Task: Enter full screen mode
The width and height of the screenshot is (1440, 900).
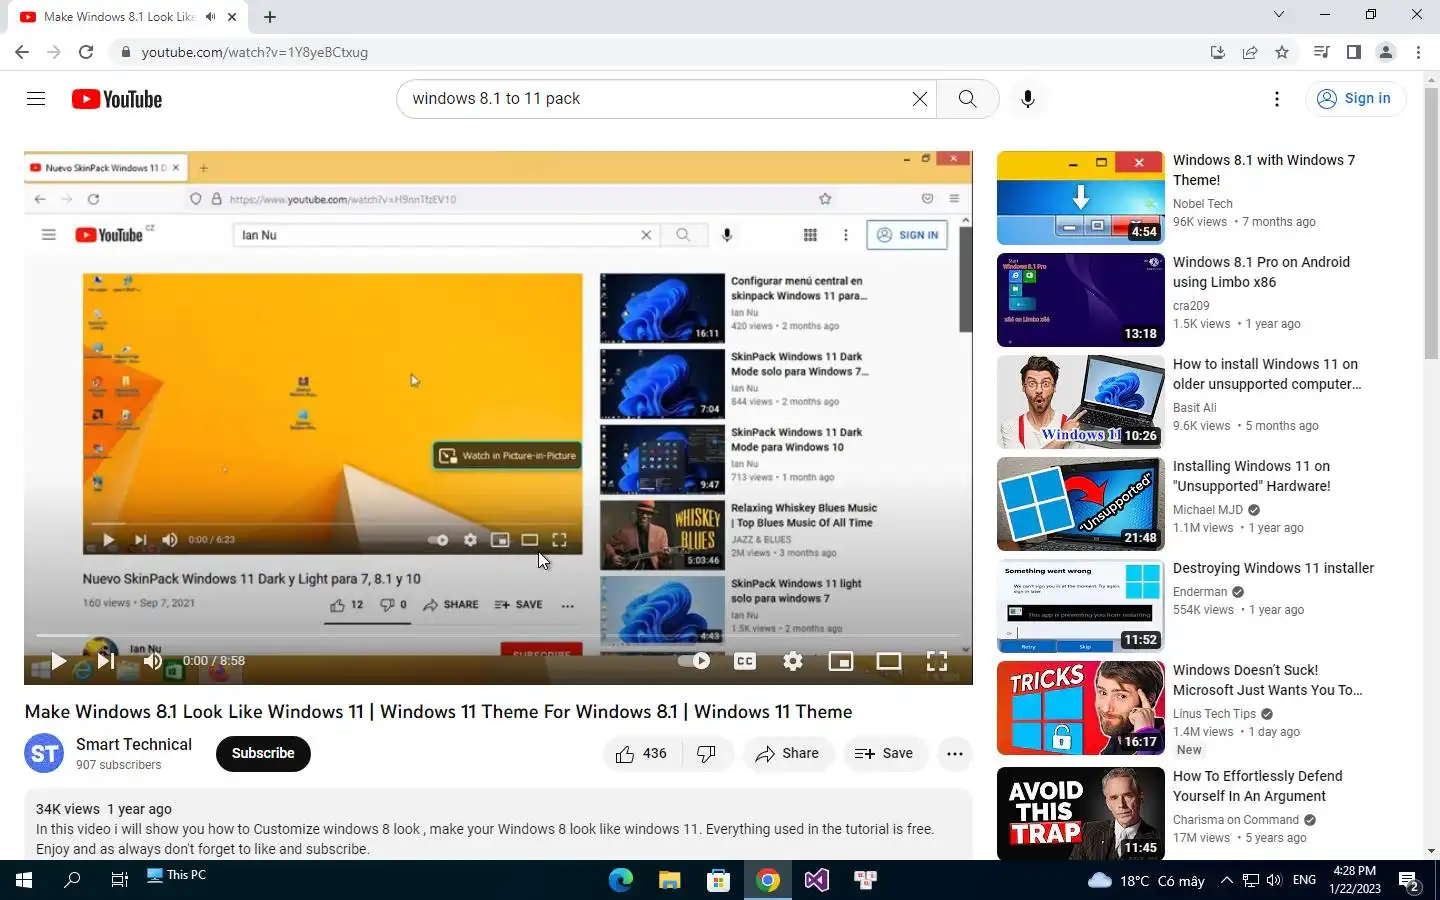Action: pos(937,661)
